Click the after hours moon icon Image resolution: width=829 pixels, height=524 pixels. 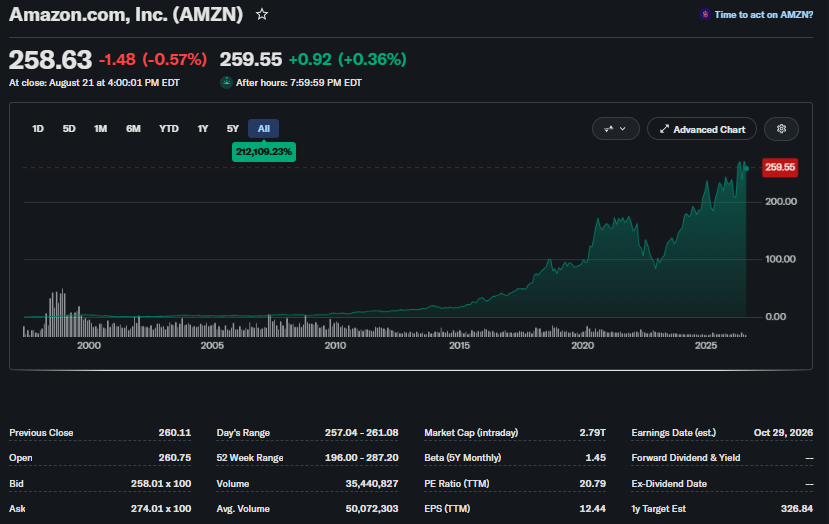(x=226, y=82)
